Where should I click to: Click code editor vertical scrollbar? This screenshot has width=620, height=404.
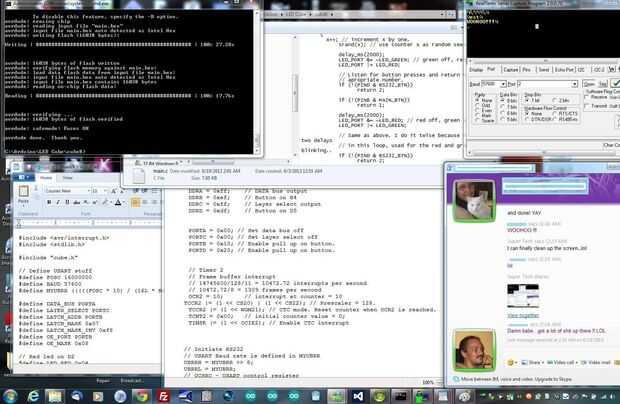click(x=295, y=93)
